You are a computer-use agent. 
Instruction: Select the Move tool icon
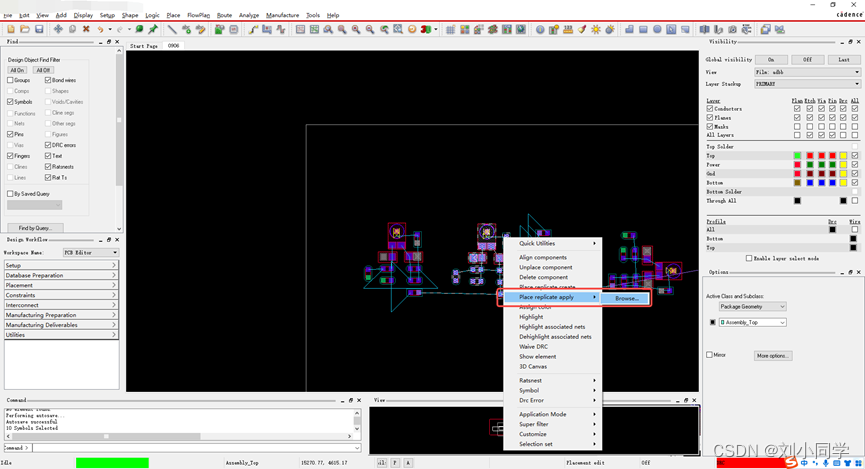[x=58, y=29]
